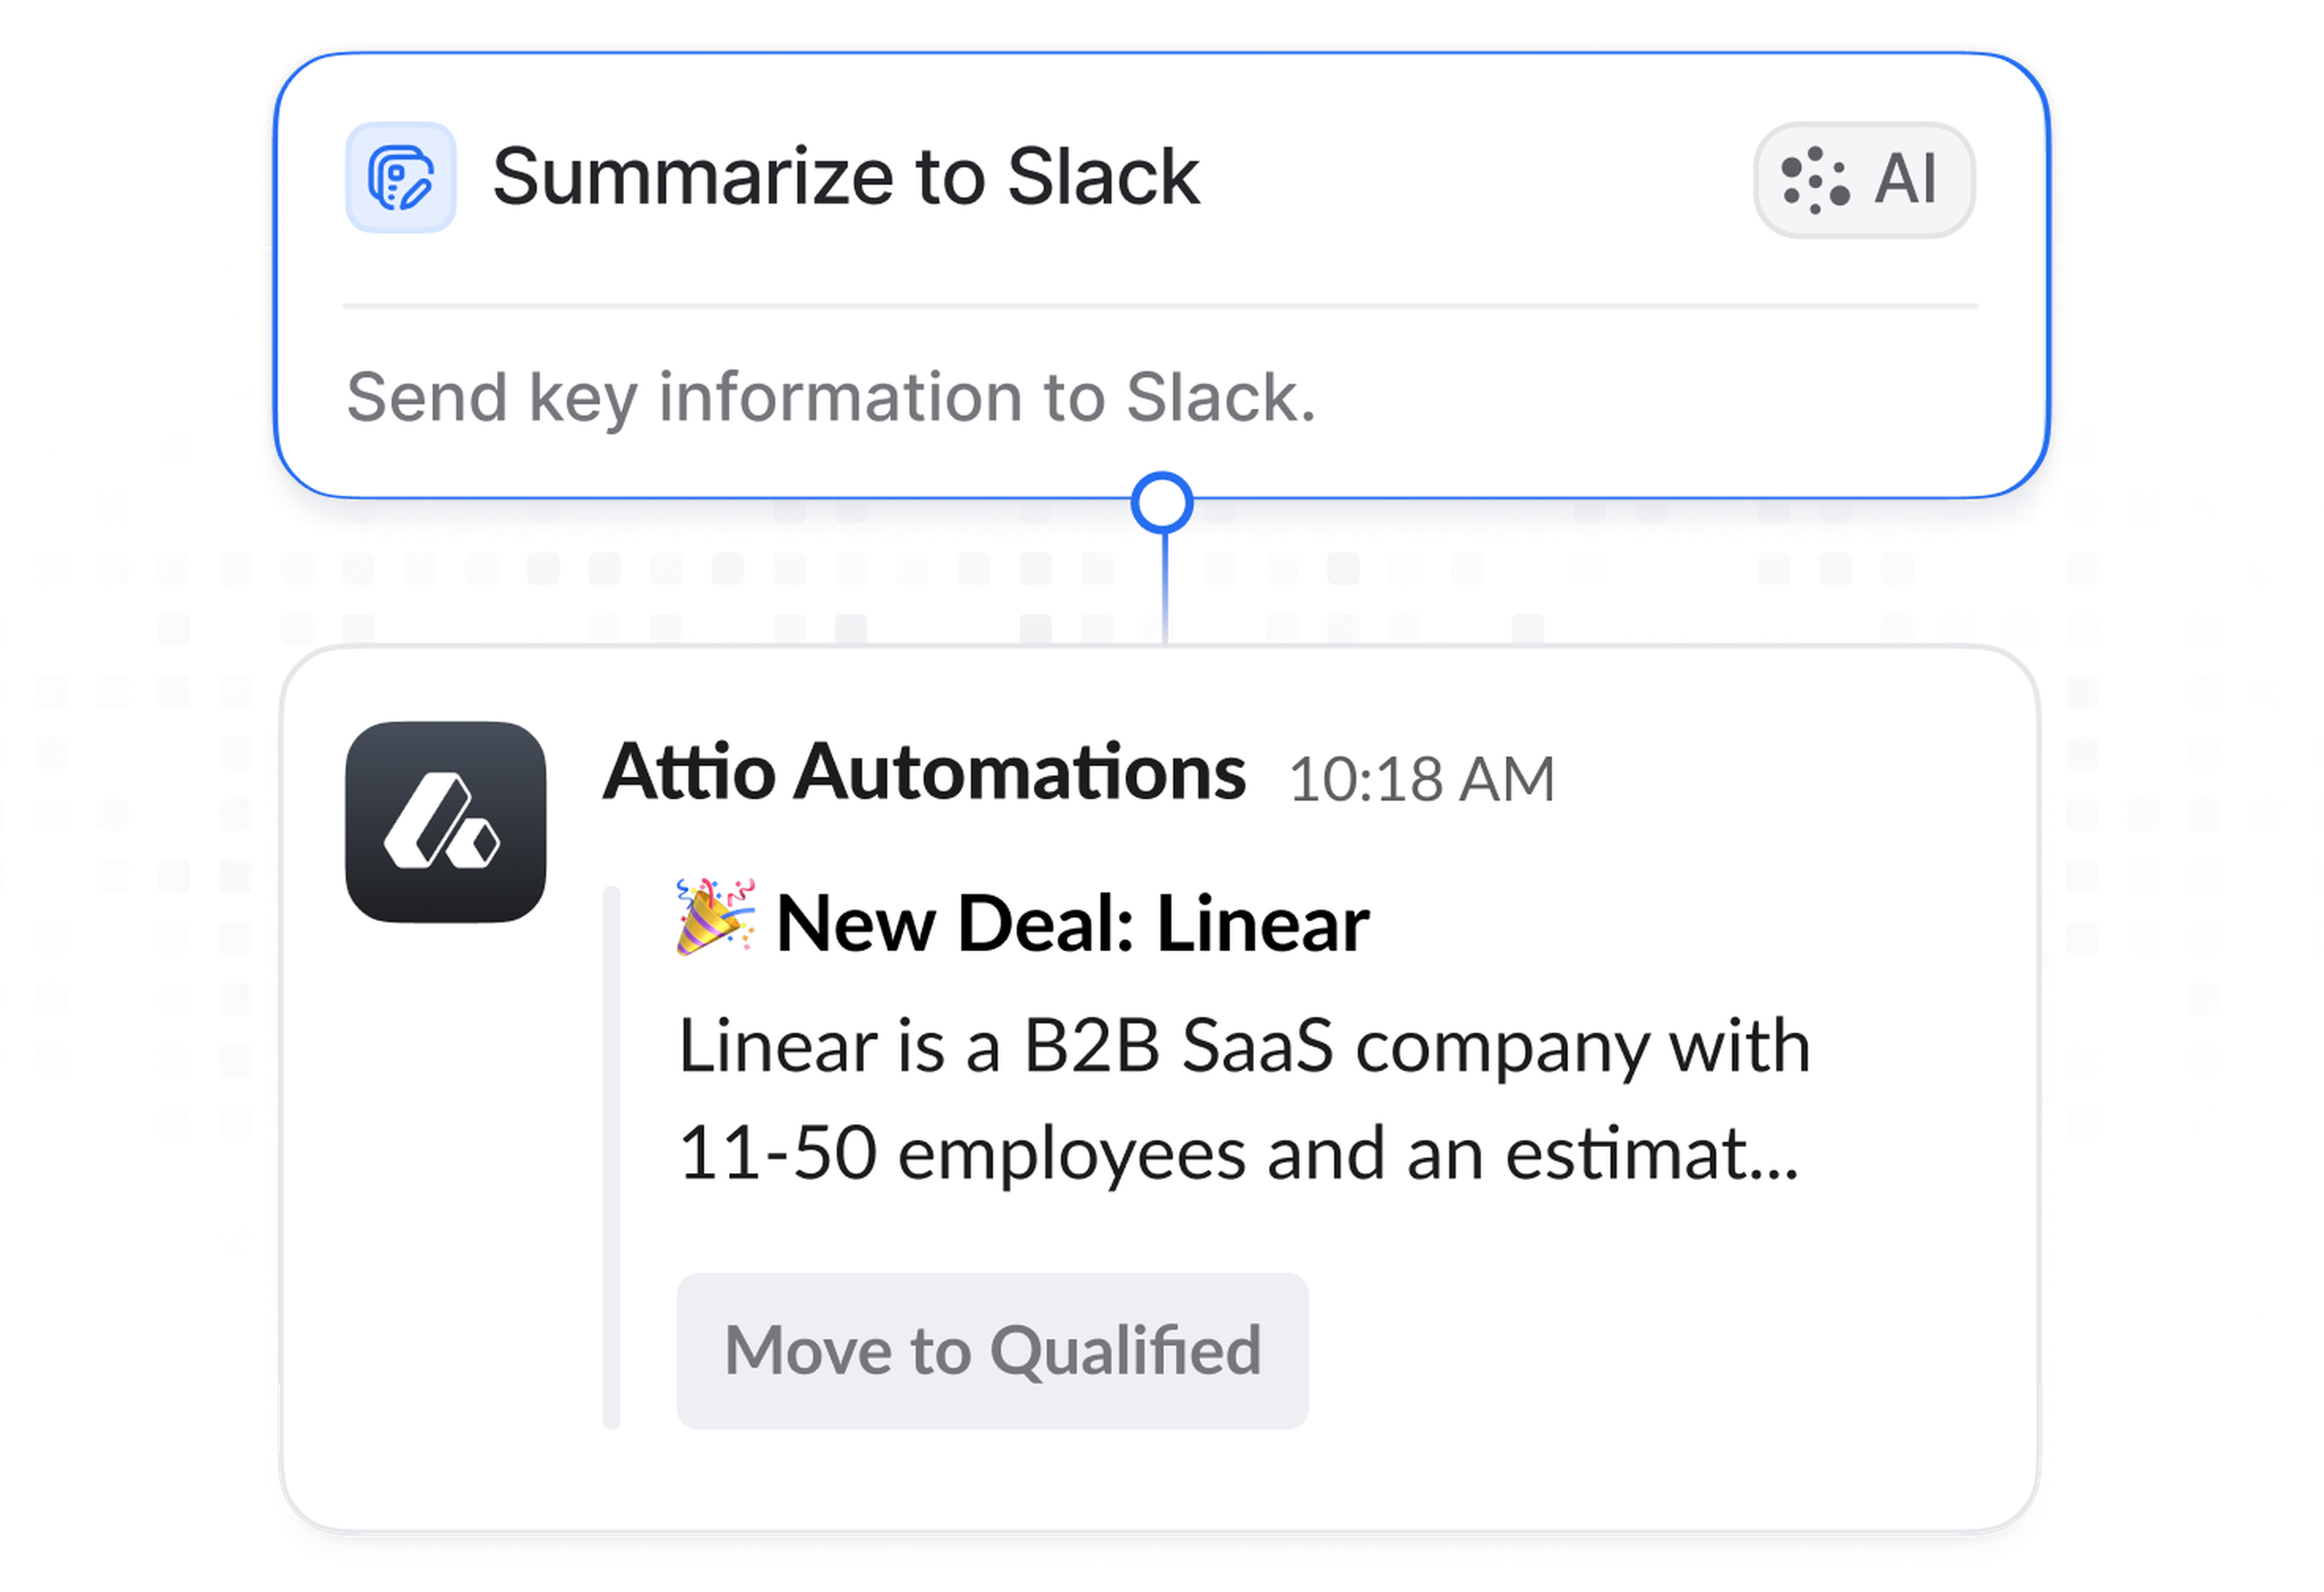Click the blue connector line between cards

[1165, 590]
